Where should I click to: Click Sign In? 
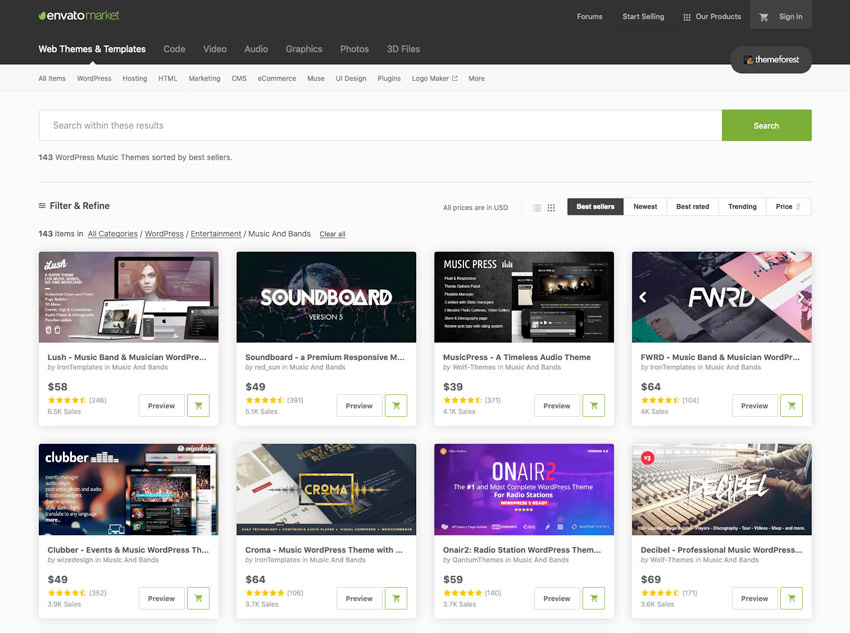(x=790, y=17)
